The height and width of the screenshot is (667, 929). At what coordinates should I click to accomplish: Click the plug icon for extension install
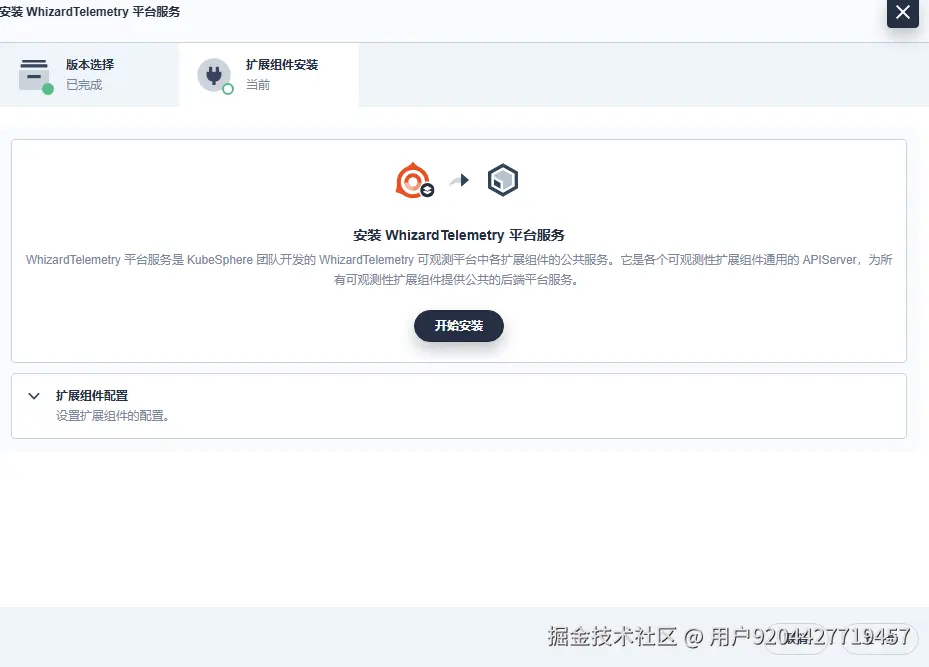coord(214,75)
